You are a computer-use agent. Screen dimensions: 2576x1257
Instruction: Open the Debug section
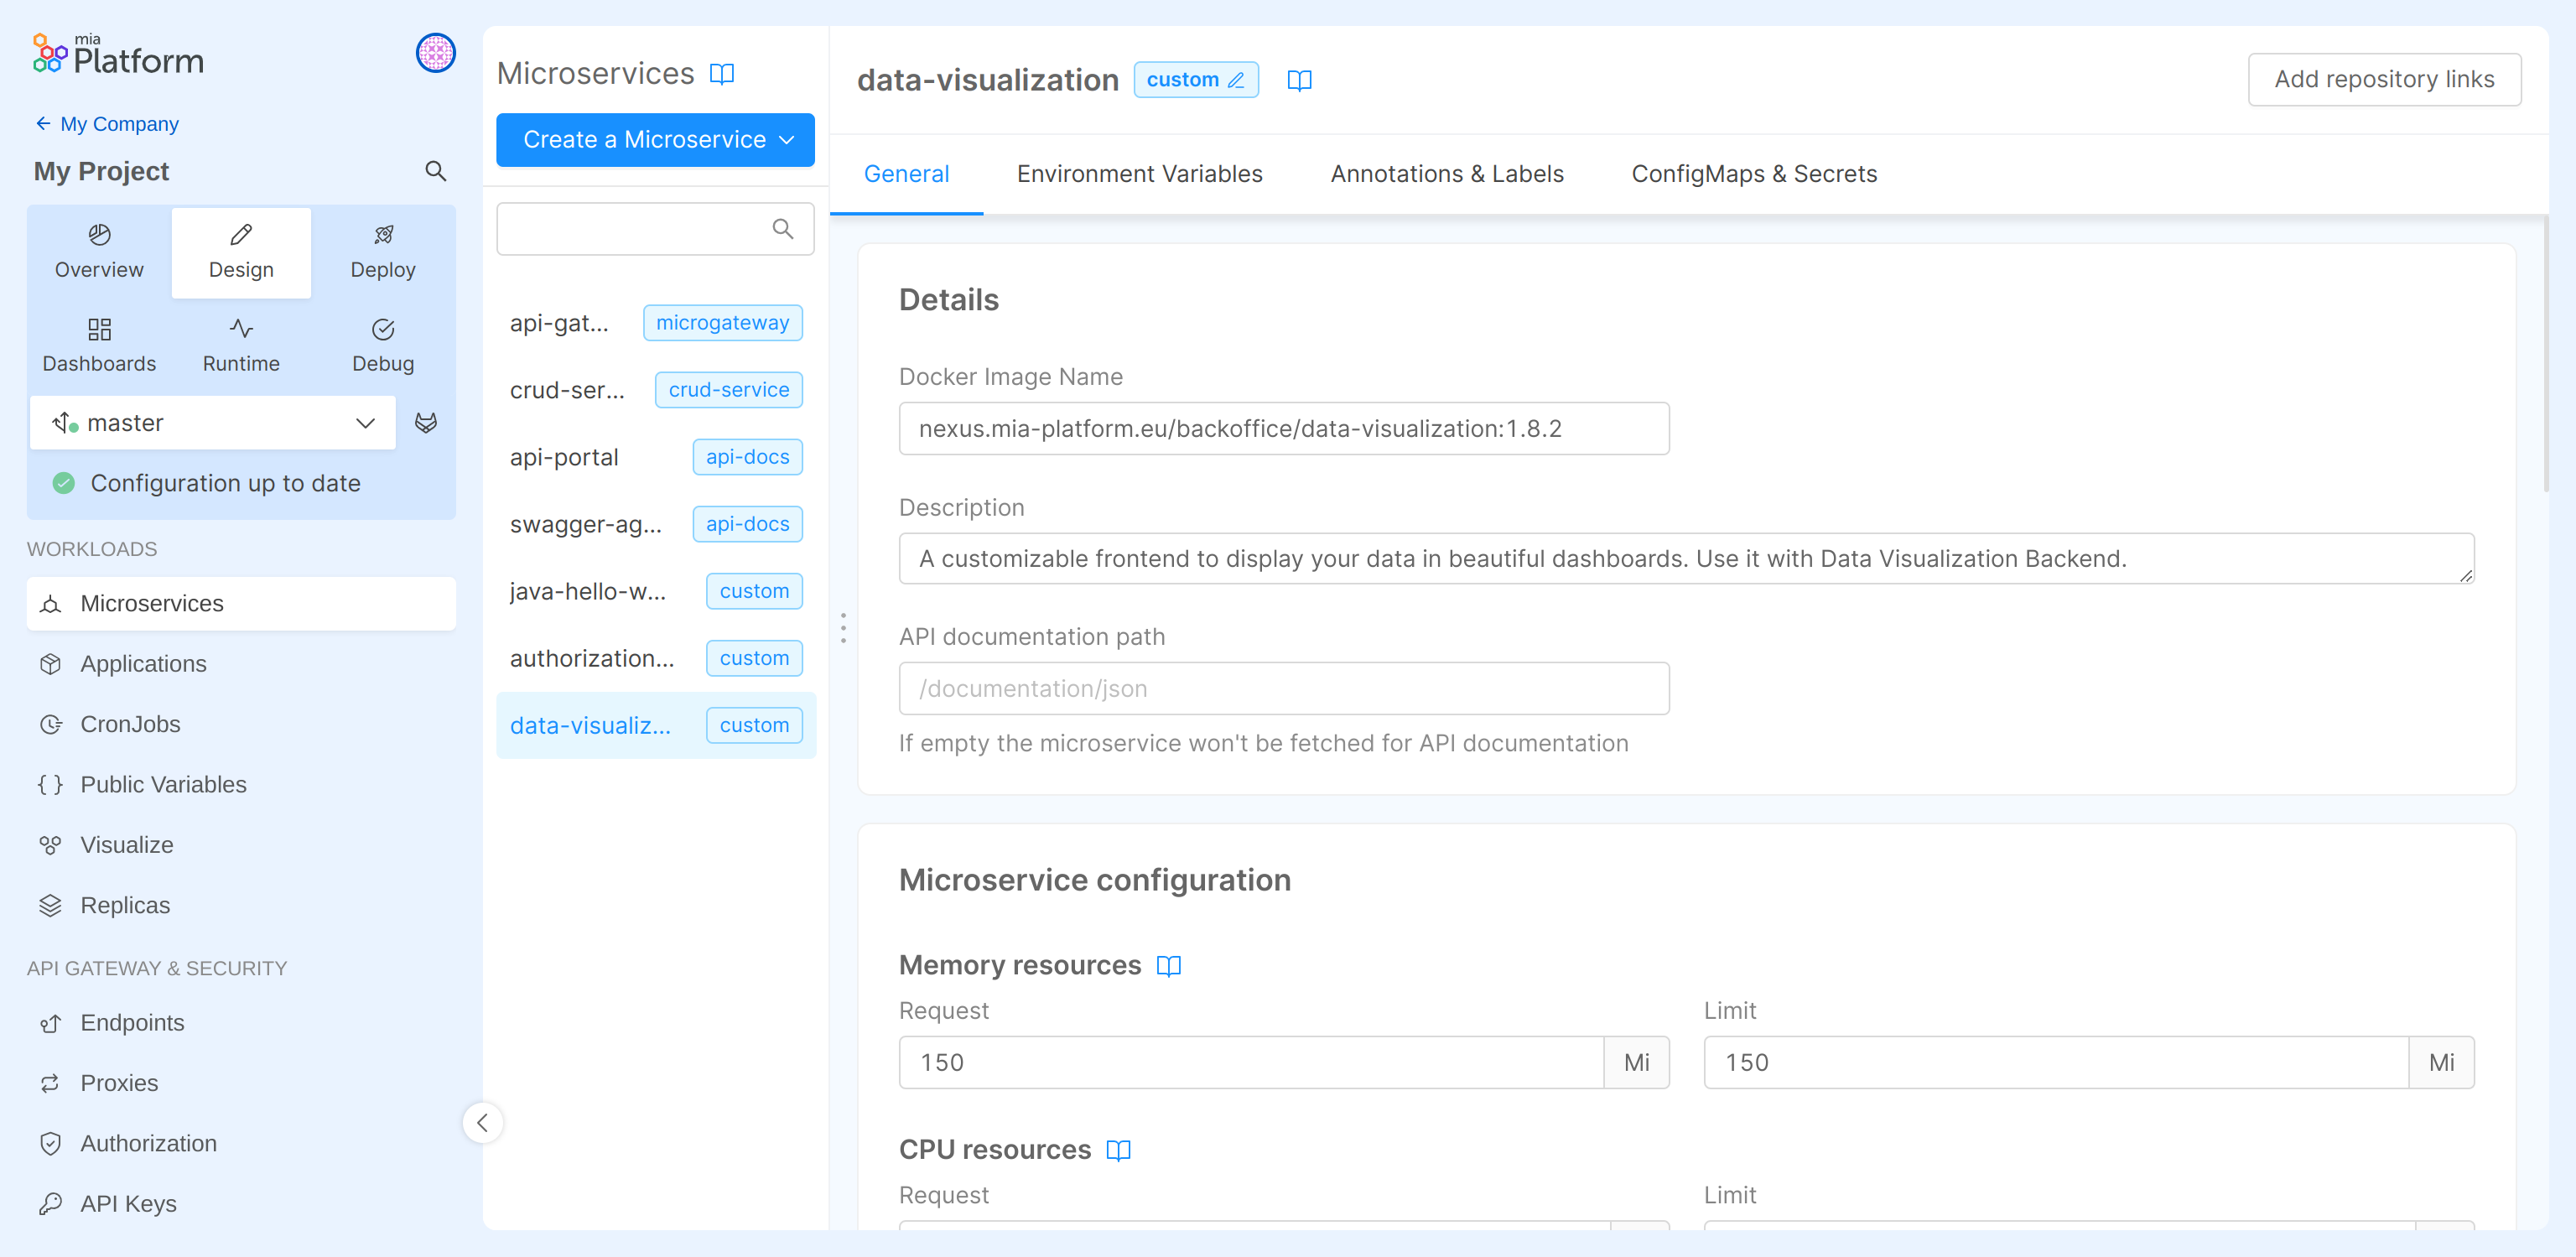tap(383, 345)
